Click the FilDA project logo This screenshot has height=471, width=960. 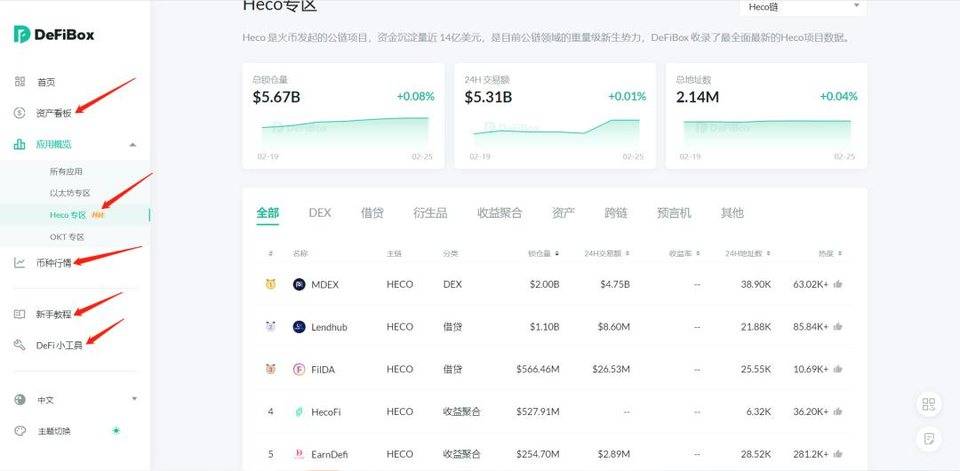[299, 369]
